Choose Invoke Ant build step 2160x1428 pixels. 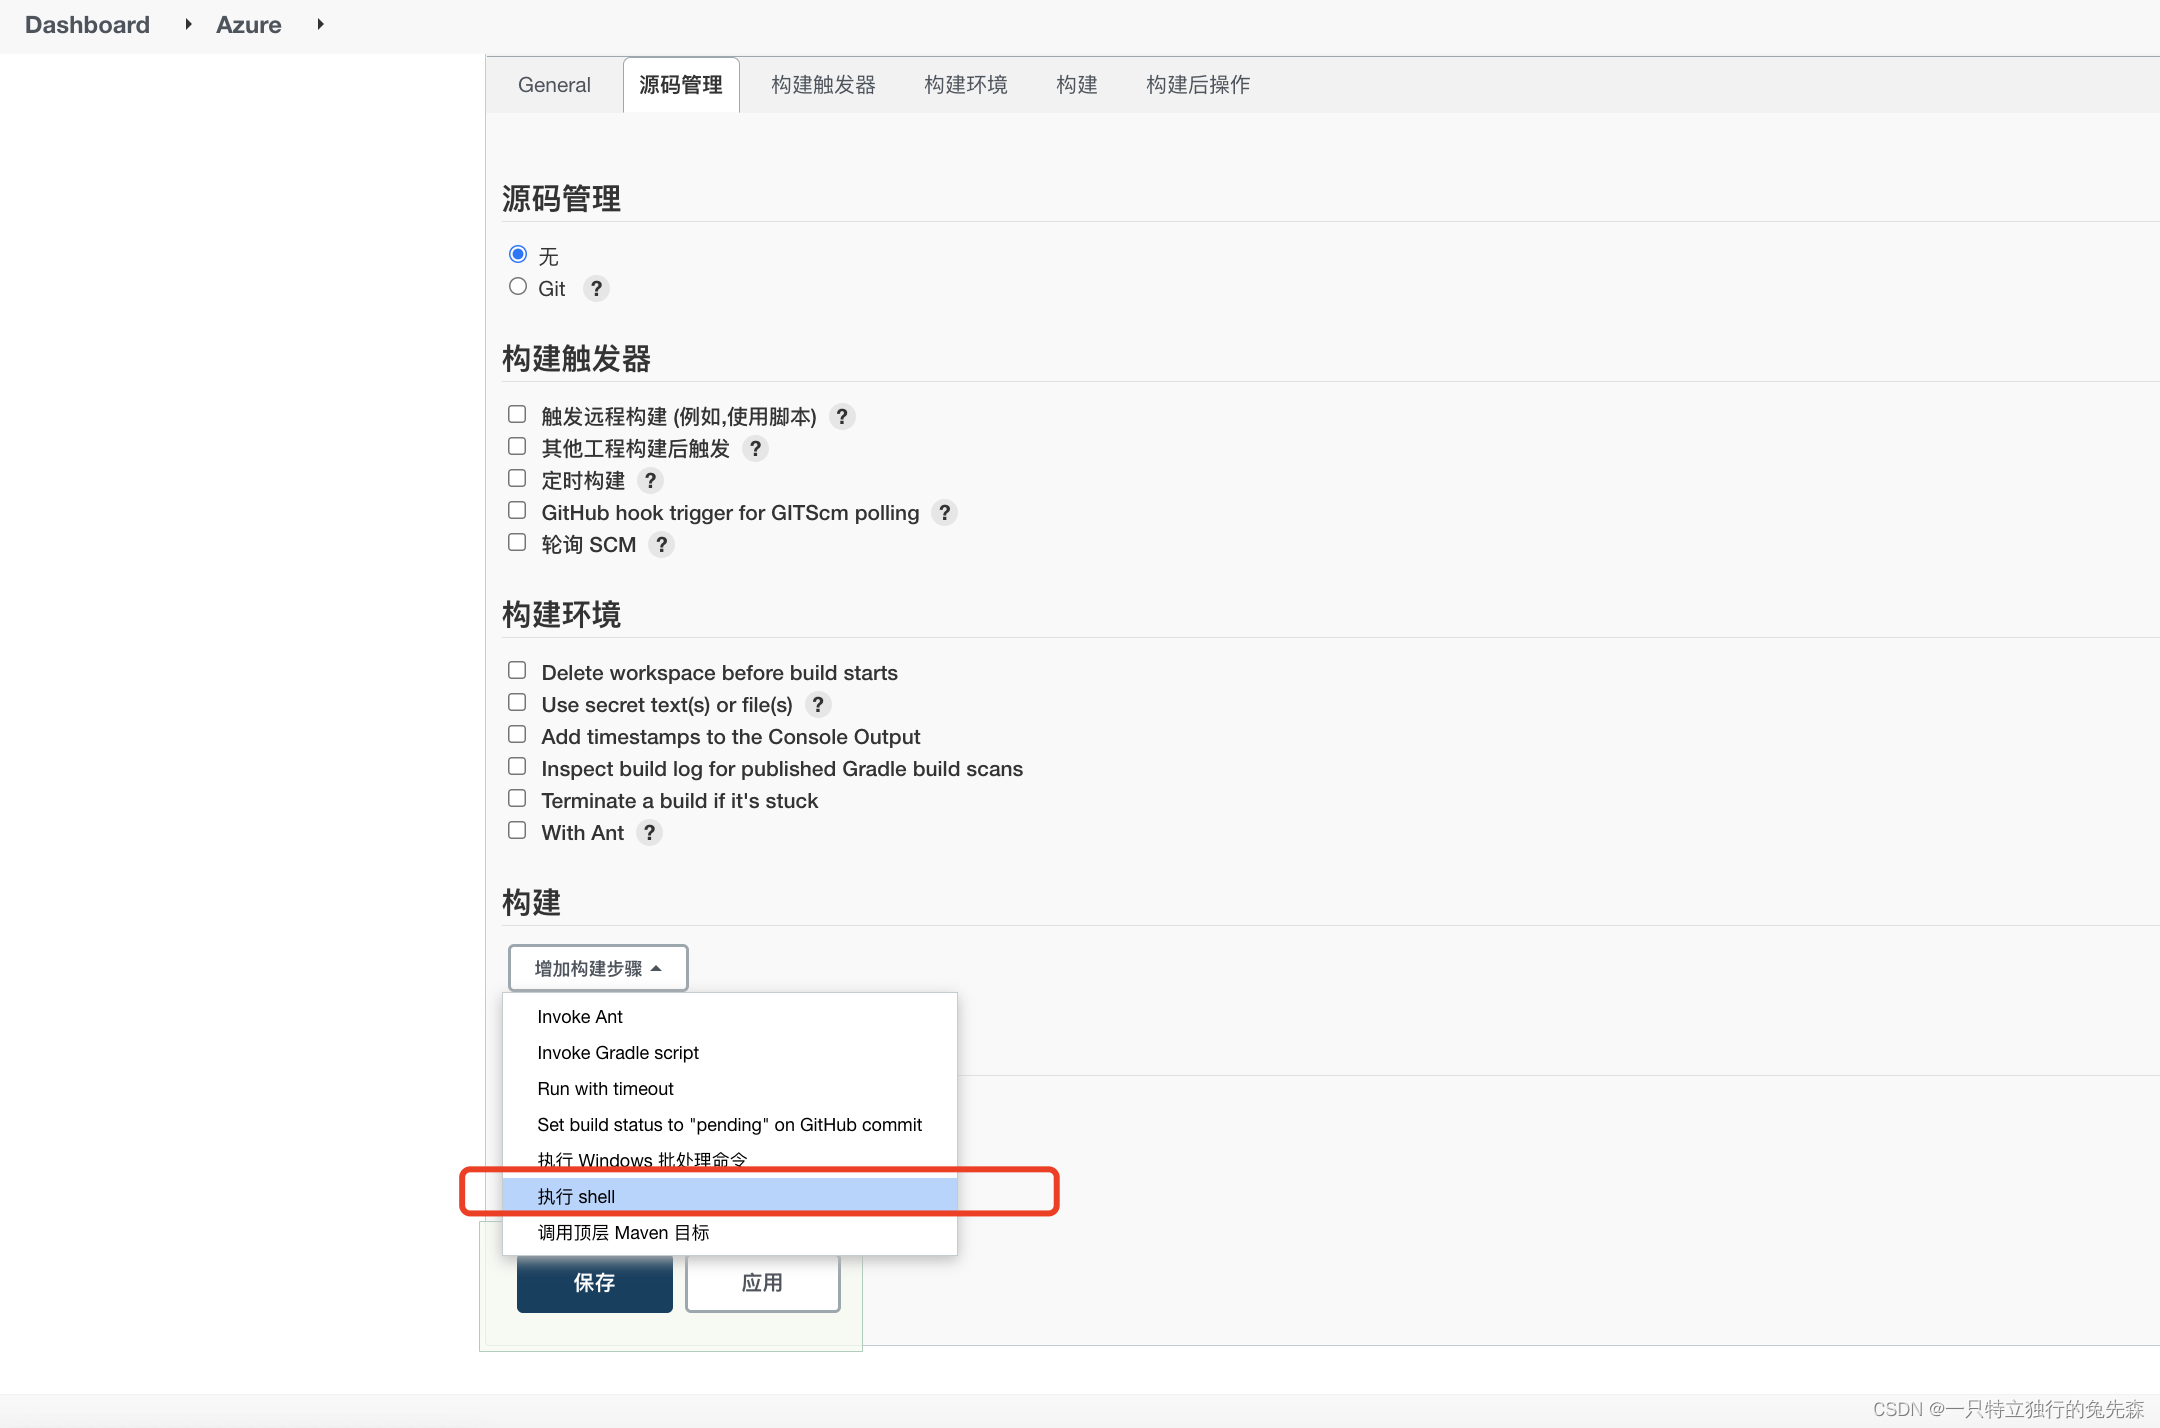(x=730, y=1017)
